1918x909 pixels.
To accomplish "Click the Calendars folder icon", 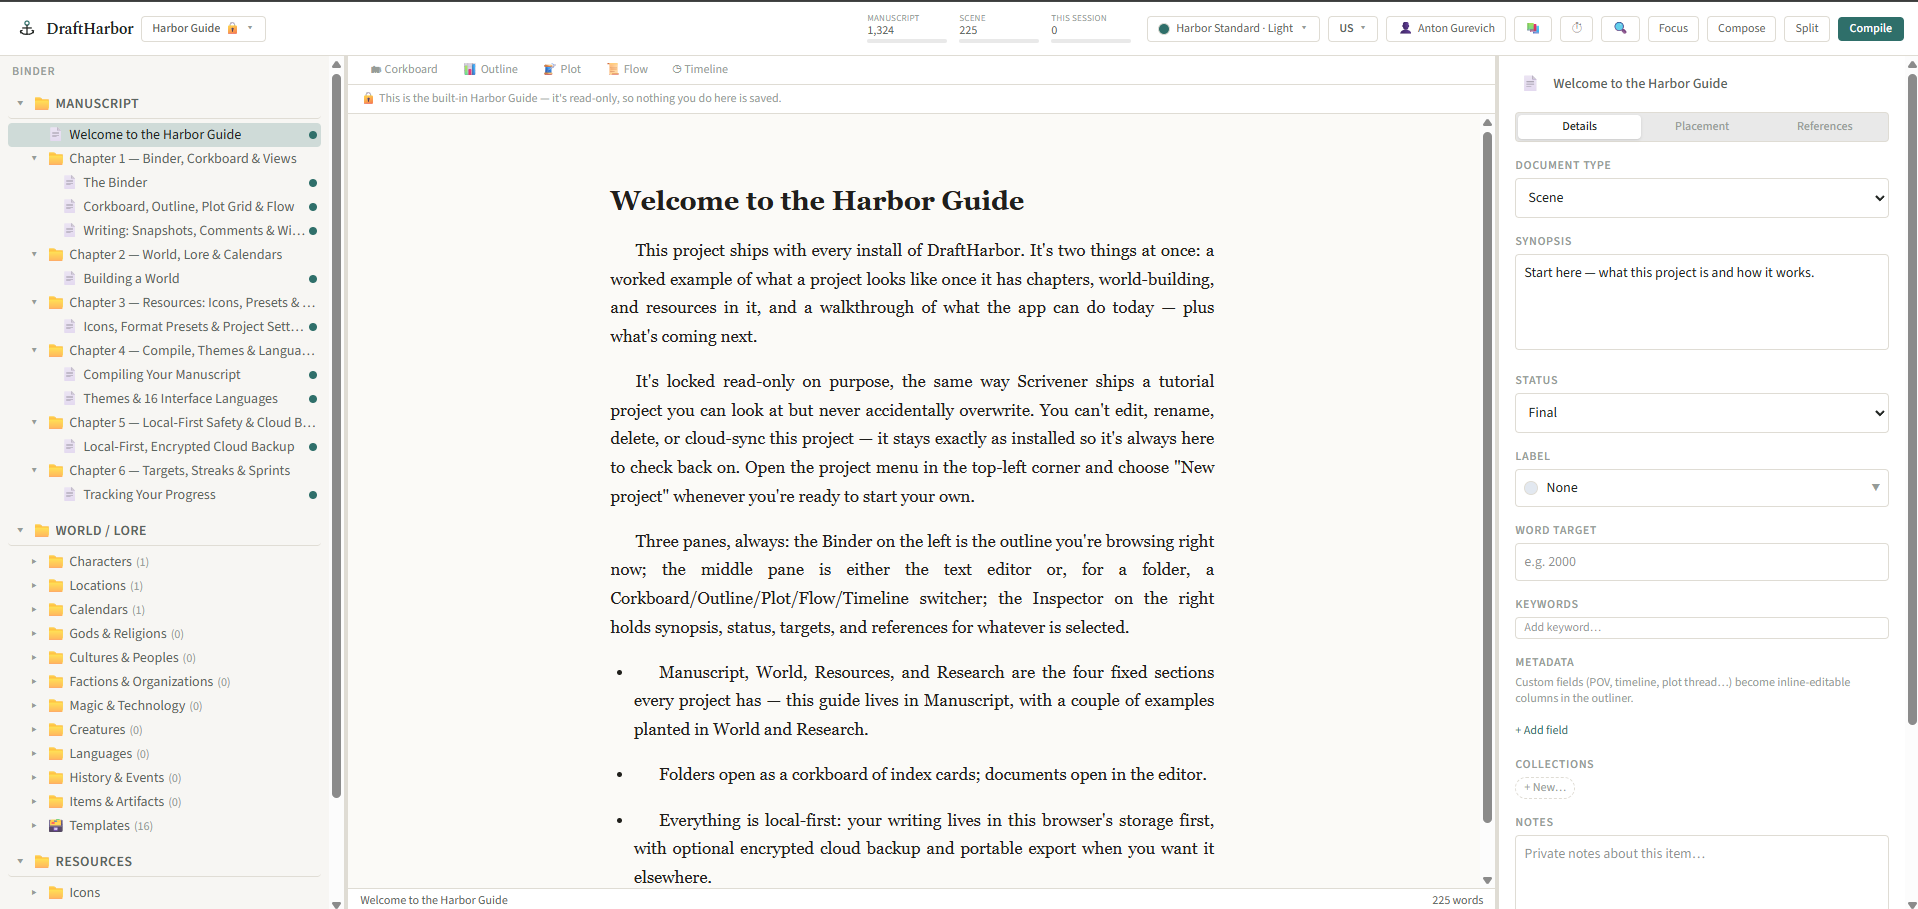I will click(x=56, y=609).
